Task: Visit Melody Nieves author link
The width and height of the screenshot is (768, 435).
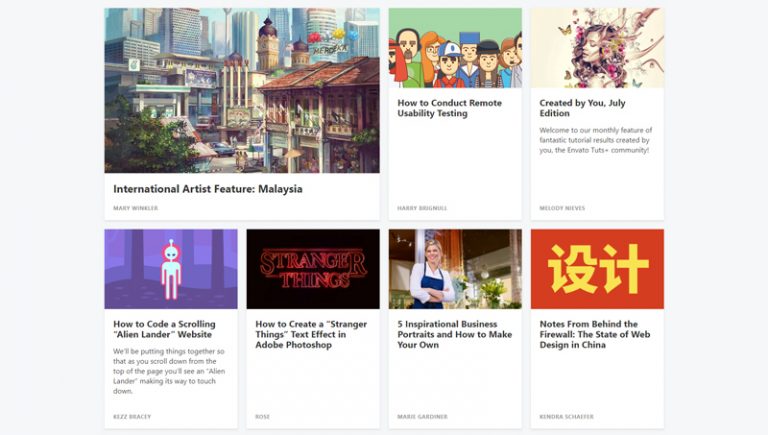Action: coord(562,208)
